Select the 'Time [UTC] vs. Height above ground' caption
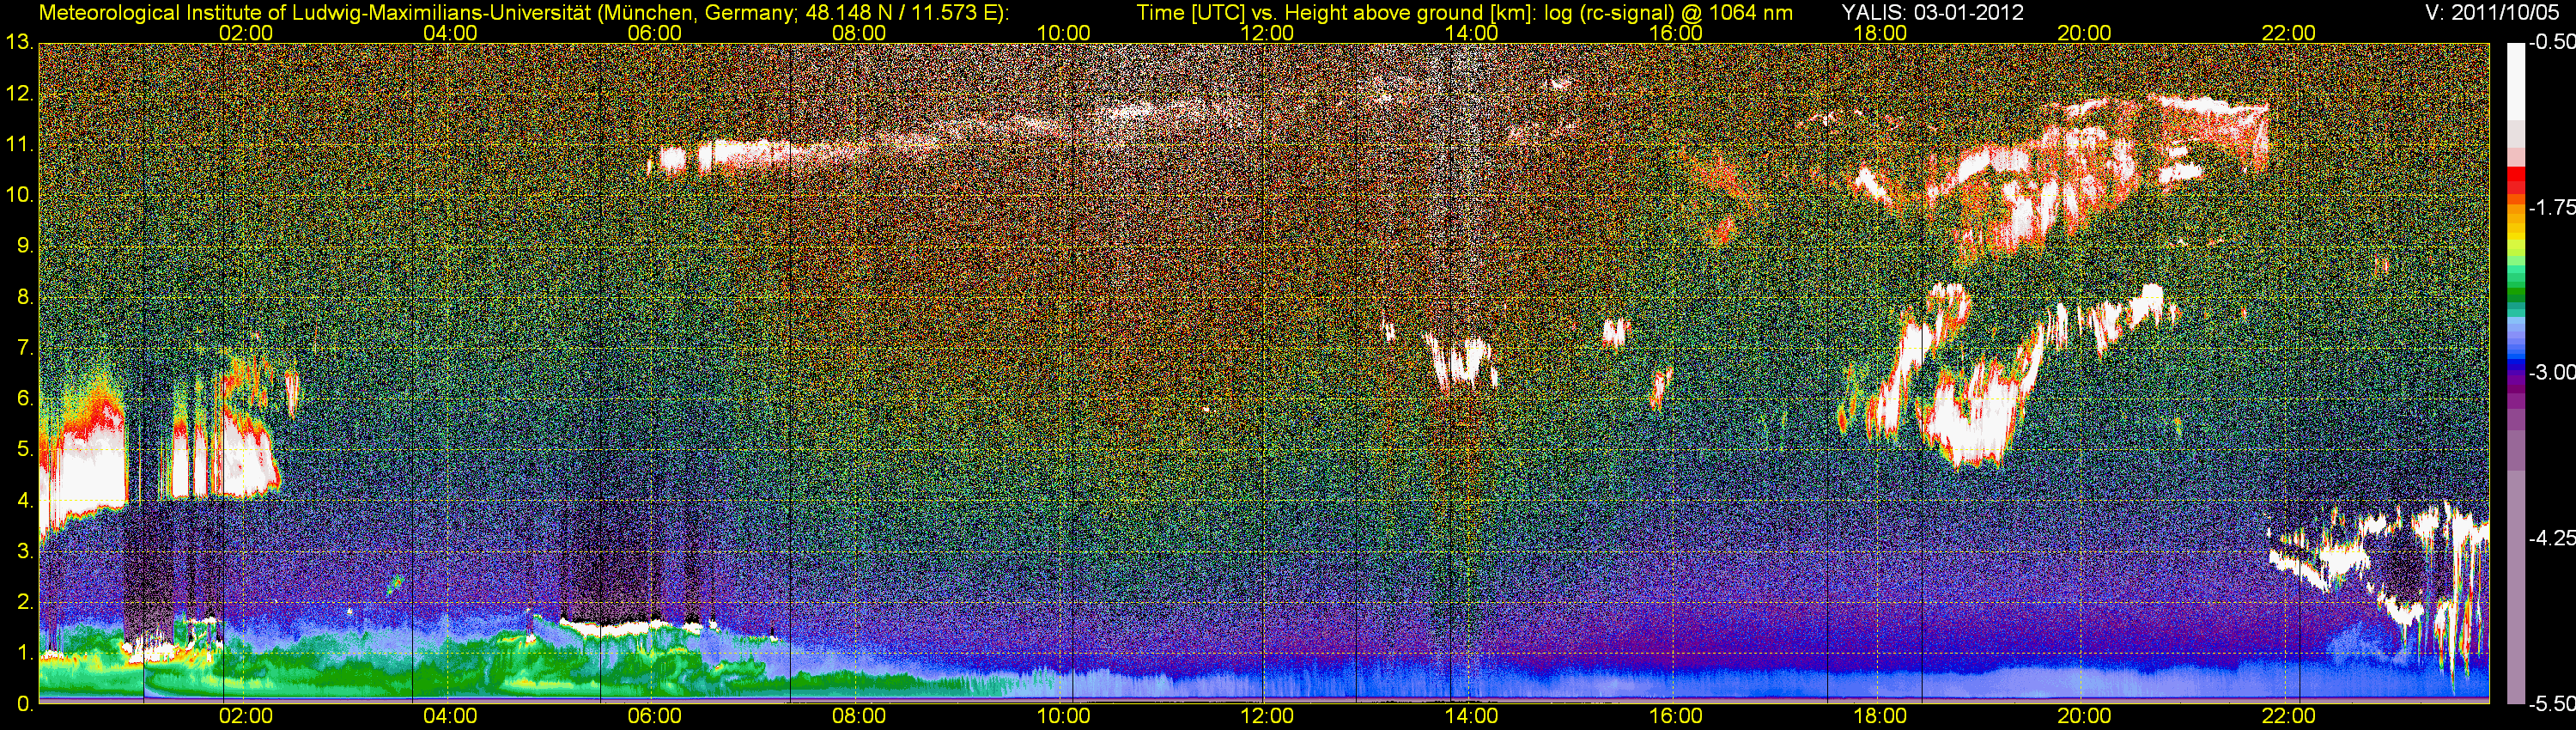The height and width of the screenshot is (730, 2576). pyautogui.click(x=1464, y=13)
